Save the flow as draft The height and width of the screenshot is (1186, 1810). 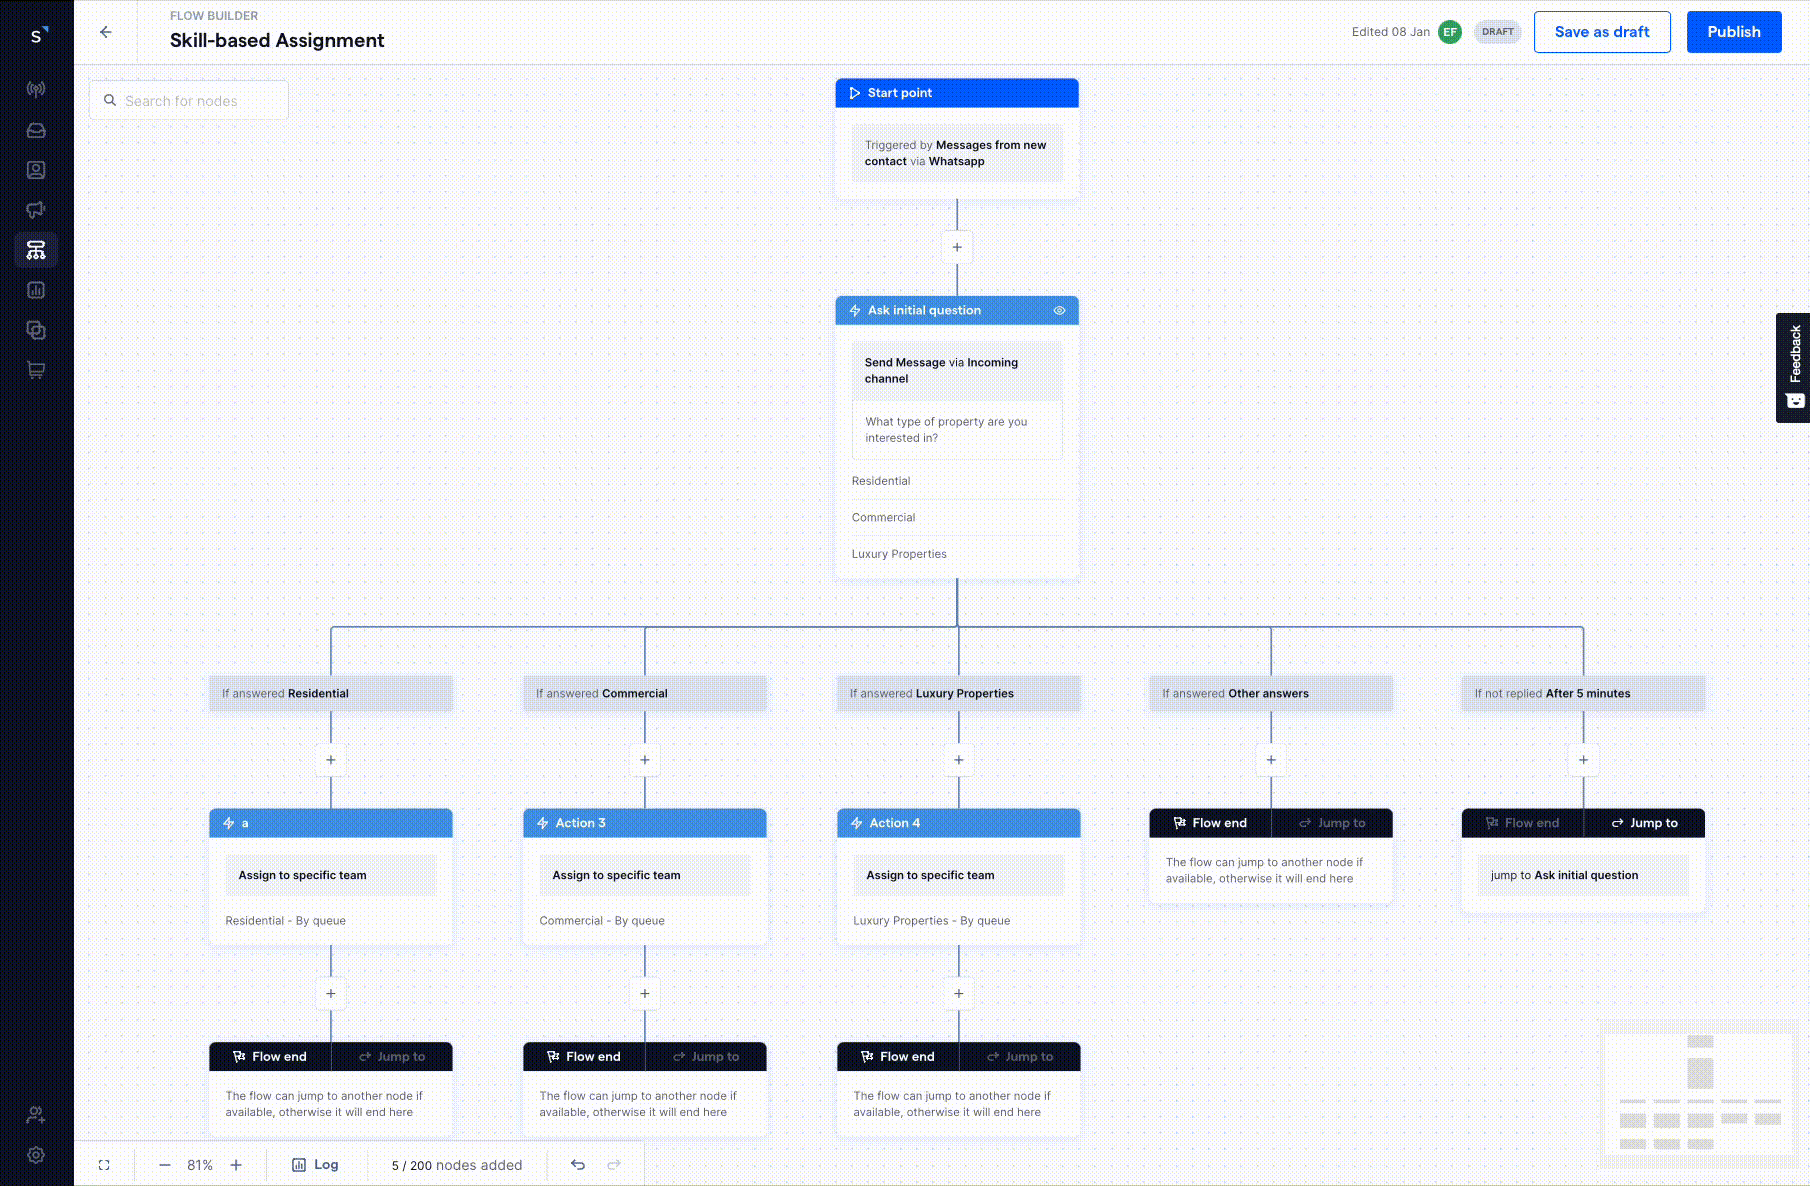point(1602,31)
